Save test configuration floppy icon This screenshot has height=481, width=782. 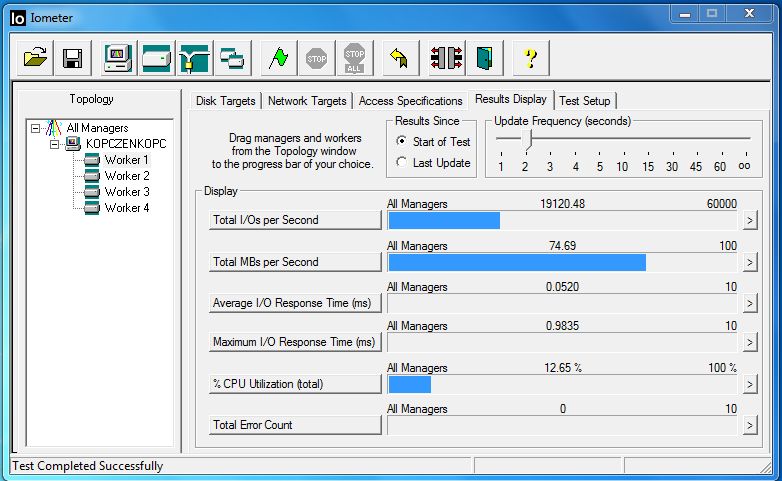click(x=73, y=58)
